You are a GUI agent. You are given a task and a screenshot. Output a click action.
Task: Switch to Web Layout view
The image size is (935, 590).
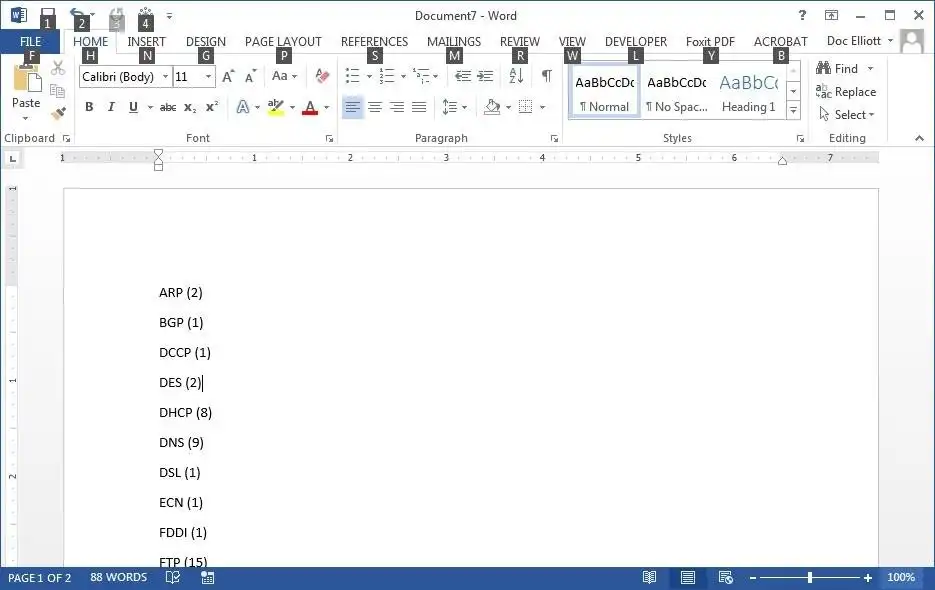click(x=726, y=577)
